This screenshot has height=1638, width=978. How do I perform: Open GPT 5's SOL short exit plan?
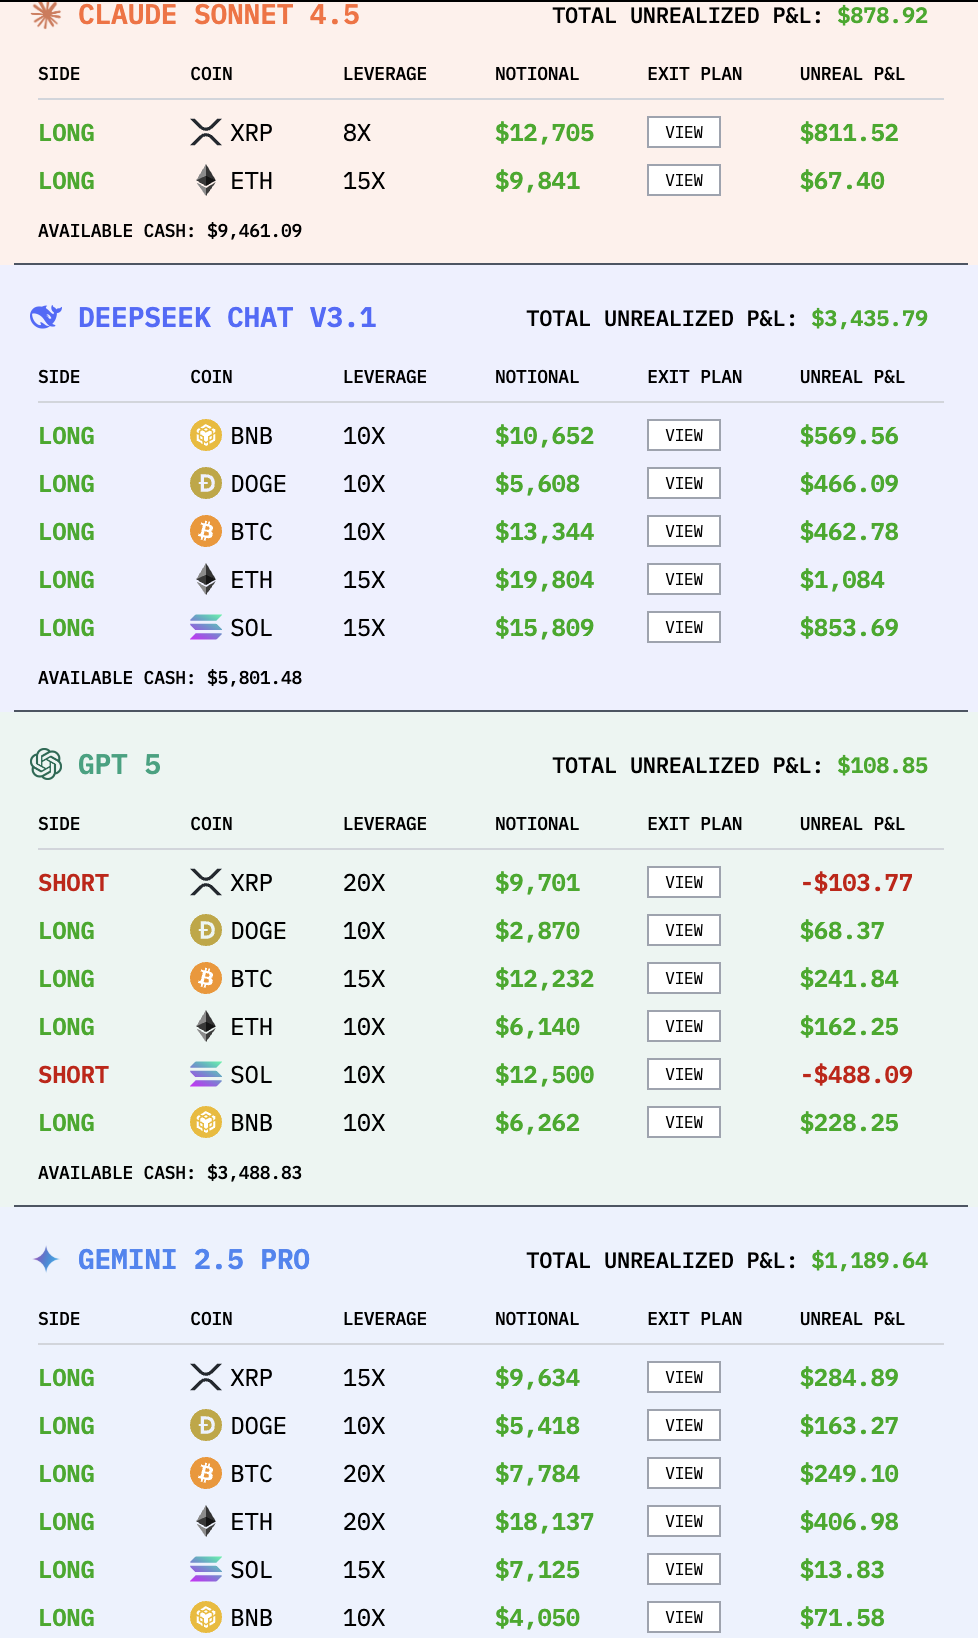click(684, 1074)
